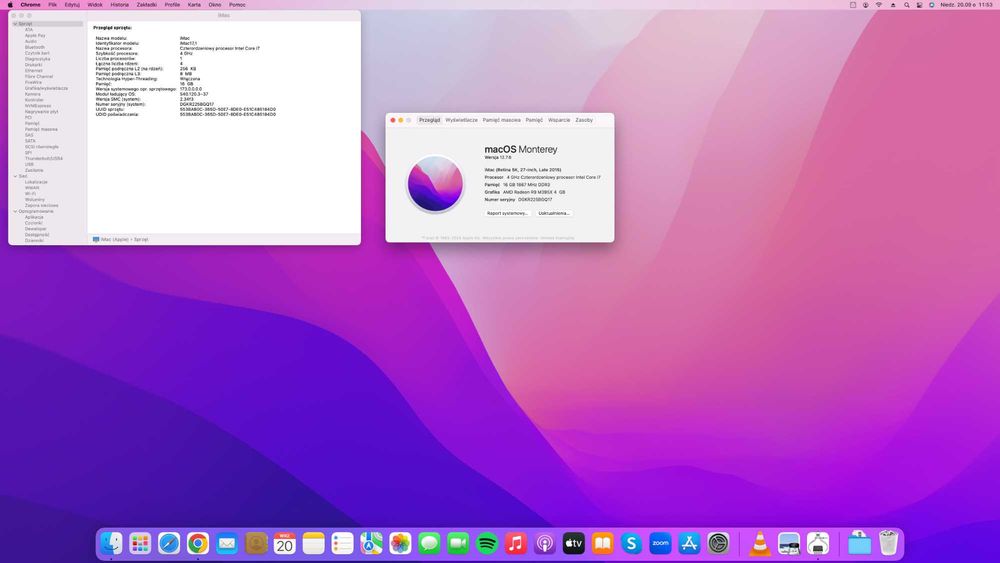Open the Mail app in Dock

coord(227,543)
